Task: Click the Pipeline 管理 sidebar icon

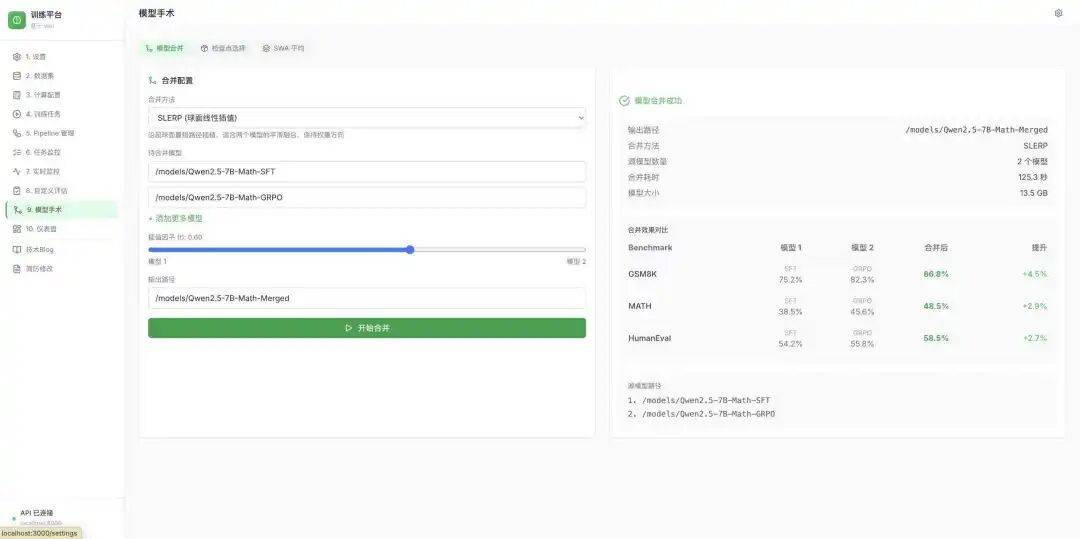Action: [x=16, y=133]
